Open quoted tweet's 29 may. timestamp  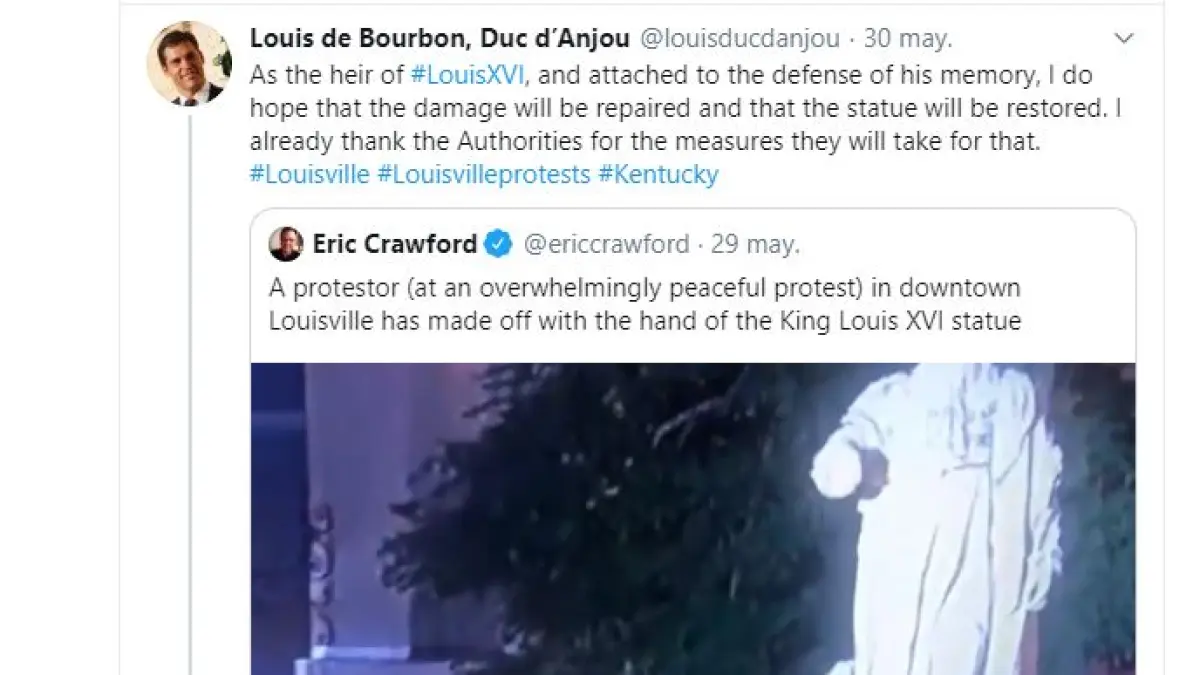click(756, 244)
